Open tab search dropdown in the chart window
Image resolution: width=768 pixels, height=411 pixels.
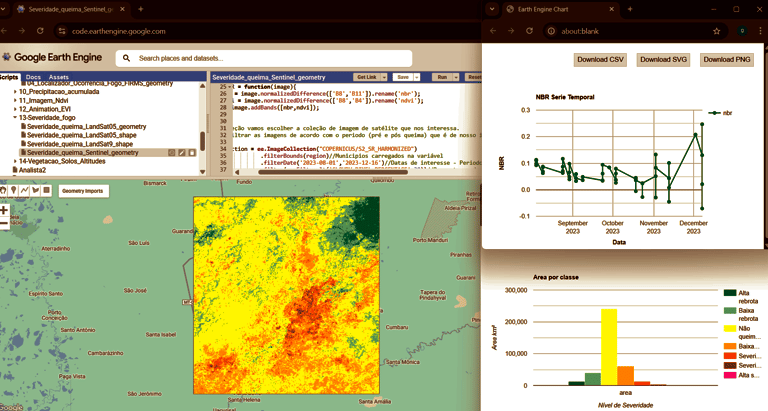click(492, 9)
